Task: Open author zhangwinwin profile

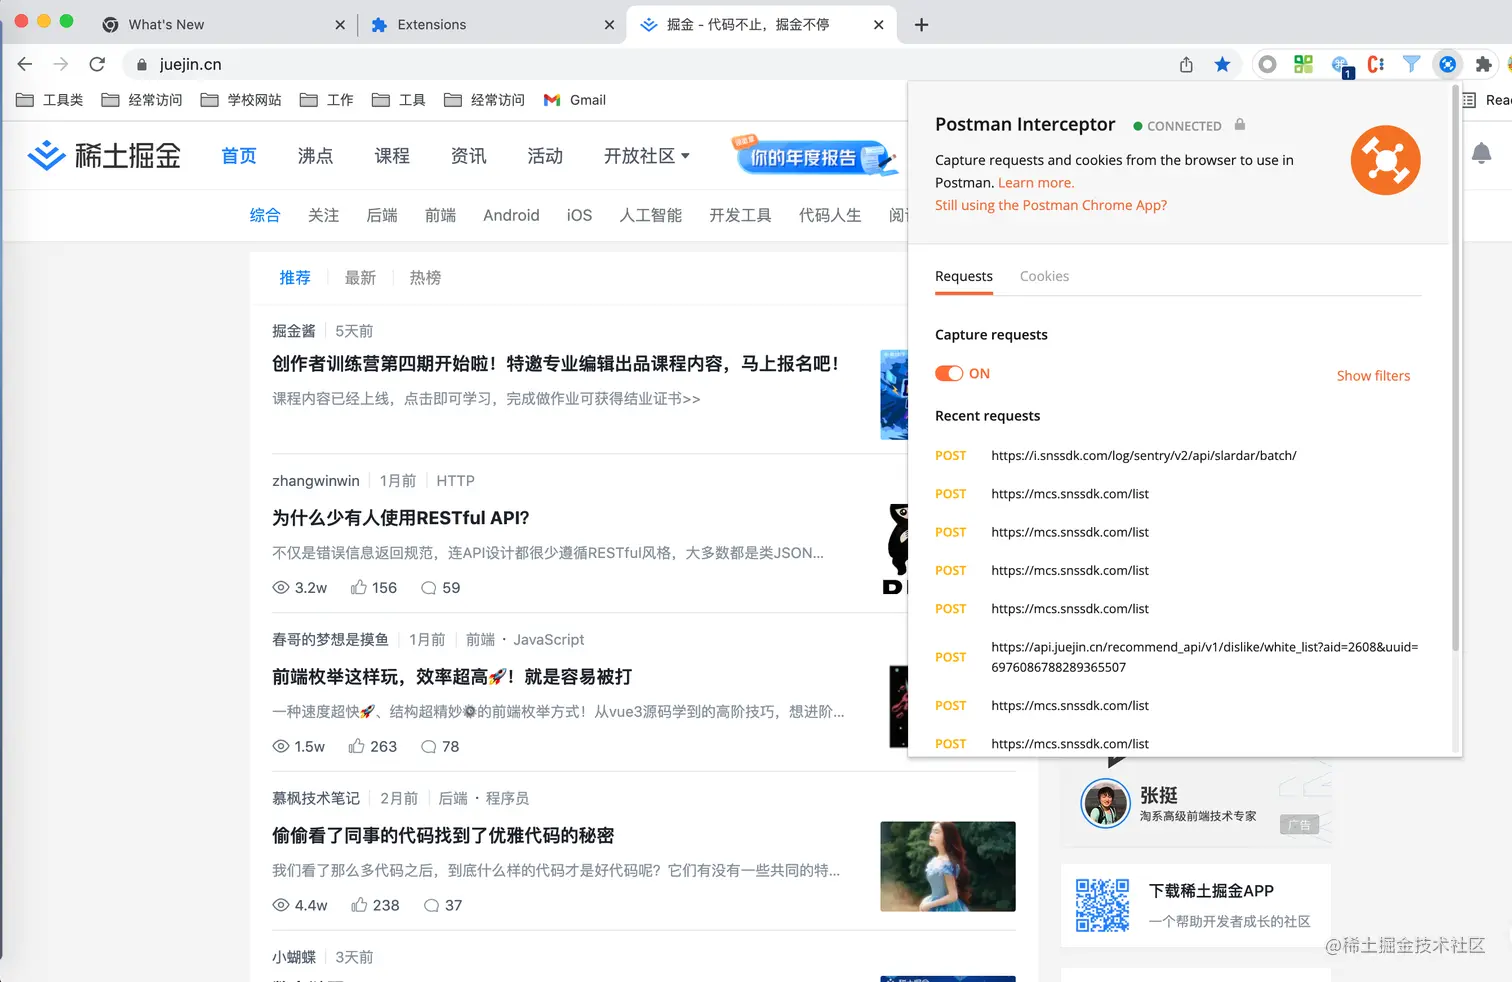Action: (x=316, y=481)
